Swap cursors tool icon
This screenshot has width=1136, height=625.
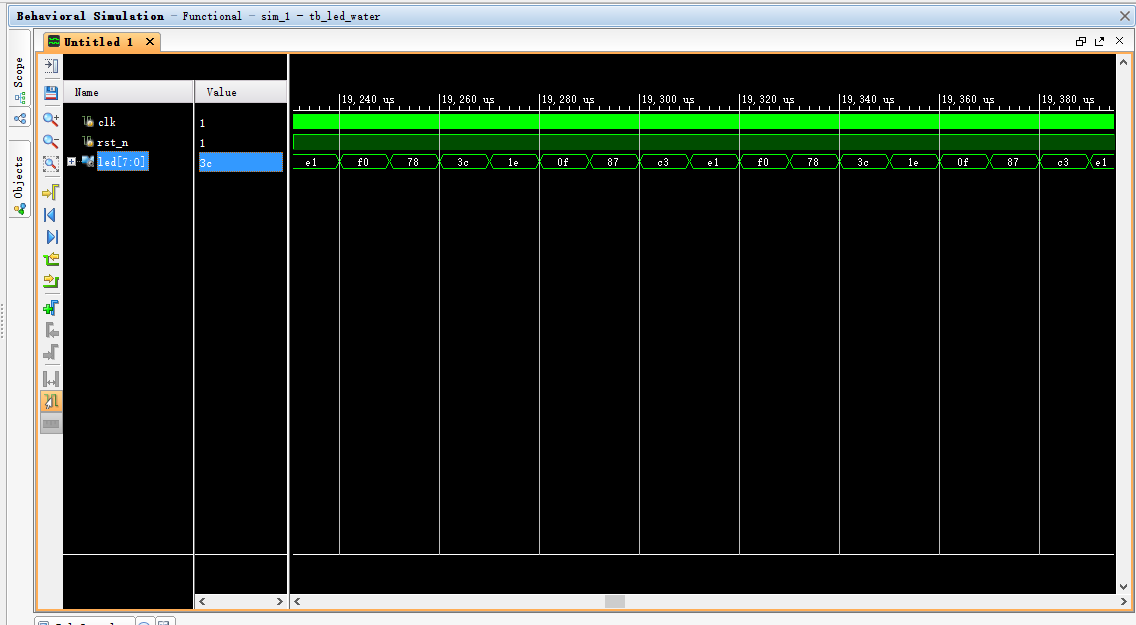[51, 379]
